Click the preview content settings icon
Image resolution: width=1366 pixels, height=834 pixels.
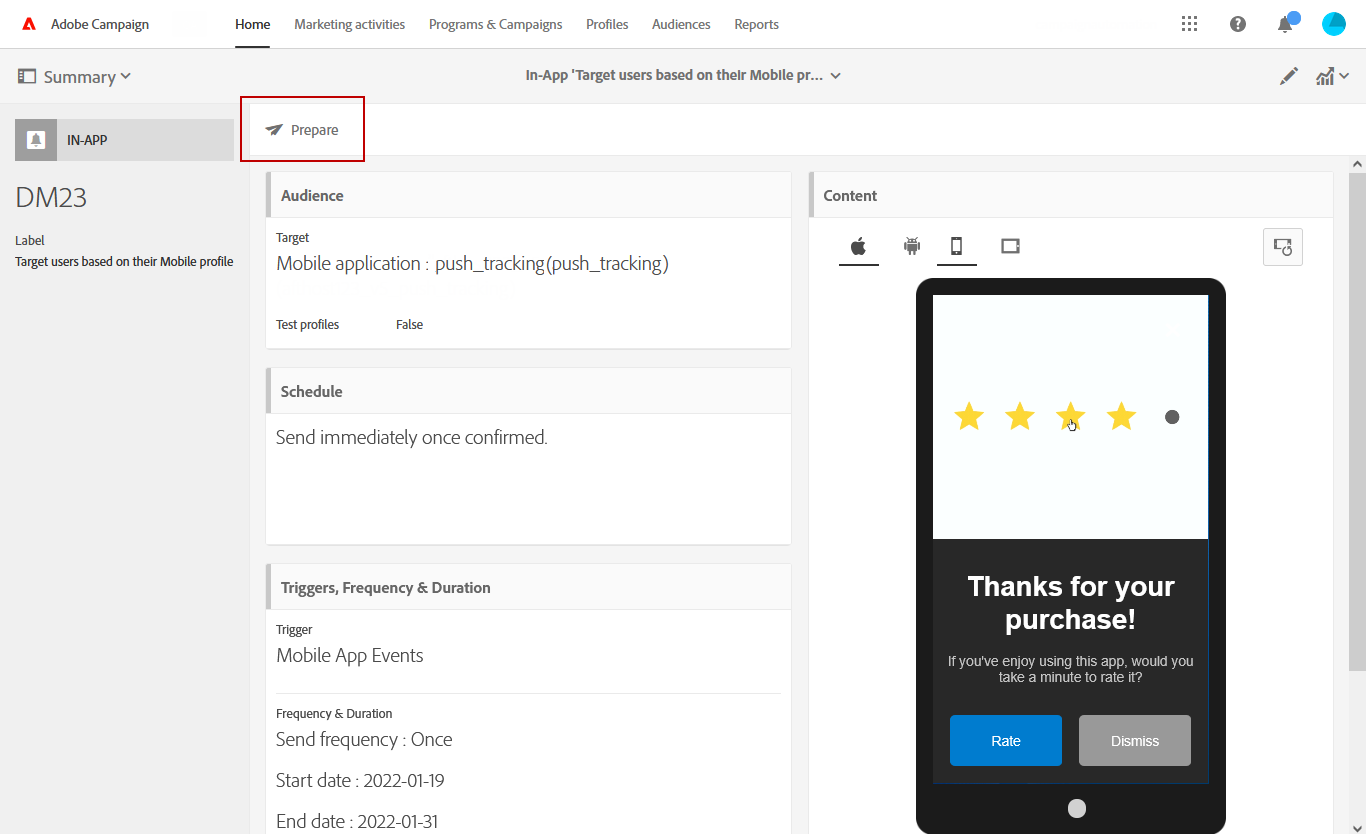(x=1283, y=247)
